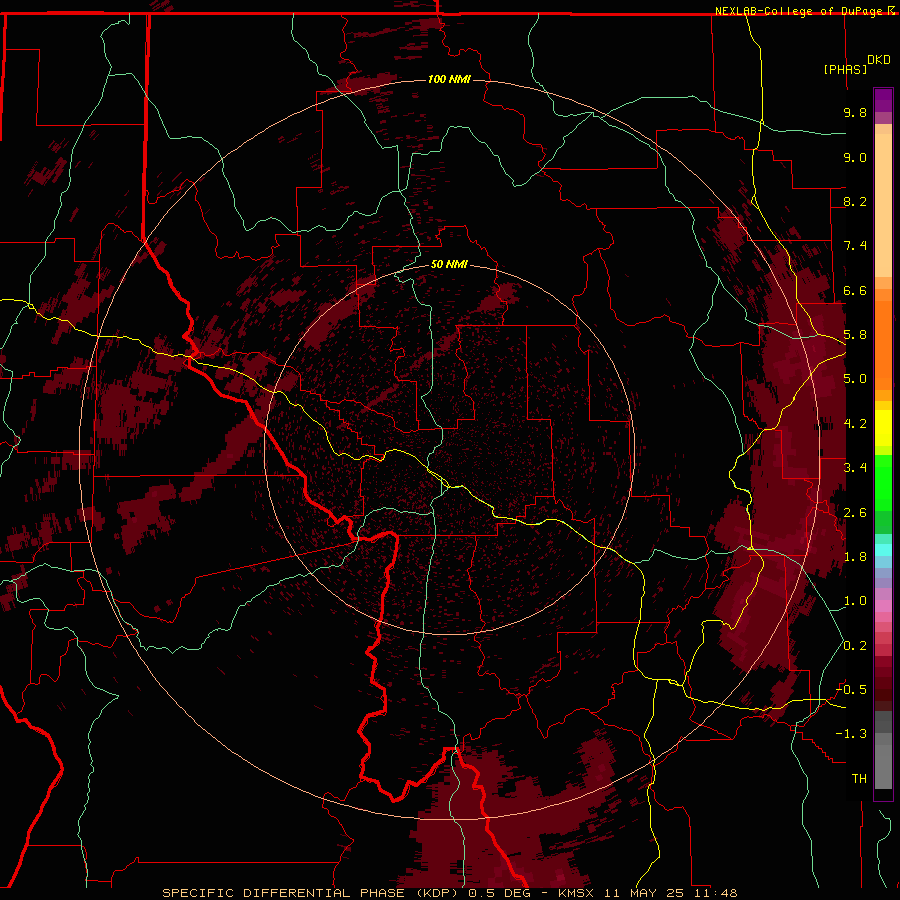The image size is (900, 900).
Task: Click the 6.6 value on the color scale
Action: (x=855, y=290)
